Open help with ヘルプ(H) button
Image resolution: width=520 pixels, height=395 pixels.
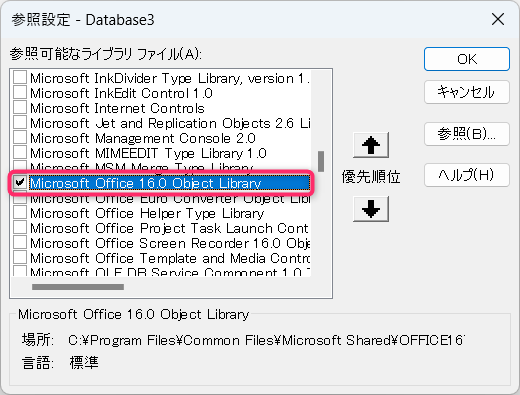click(x=467, y=175)
